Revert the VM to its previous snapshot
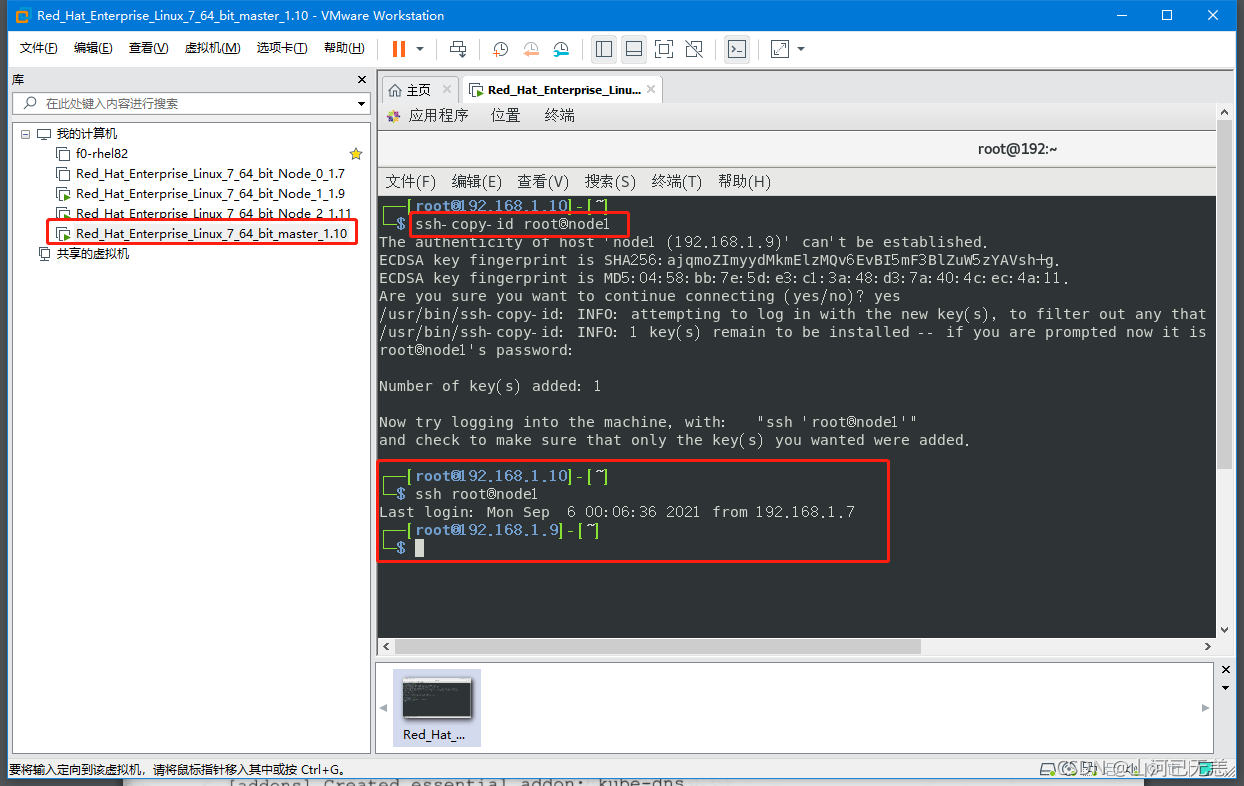 pos(531,49)
